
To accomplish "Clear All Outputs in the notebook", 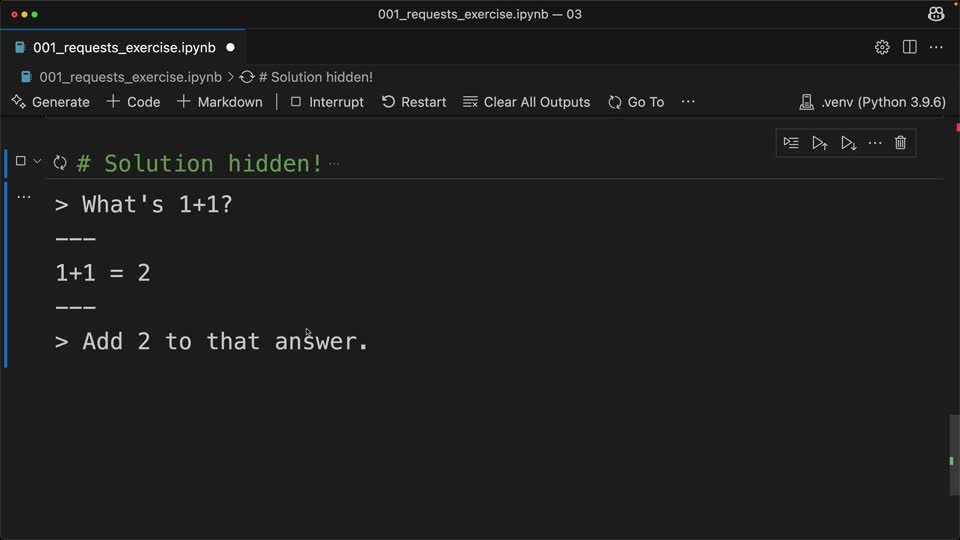I will (x=527, y=102).
